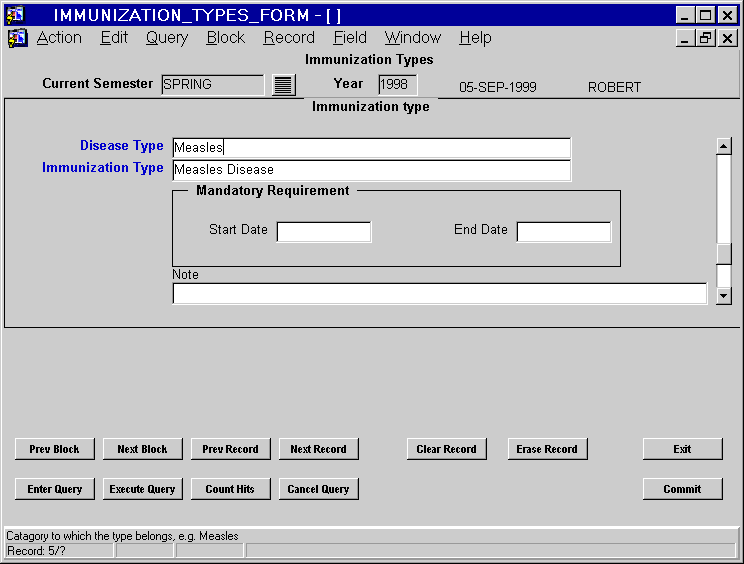This screenshot has height=564, width=744.
Task: Advance with the Next Record button
Action: coord(318,449)
